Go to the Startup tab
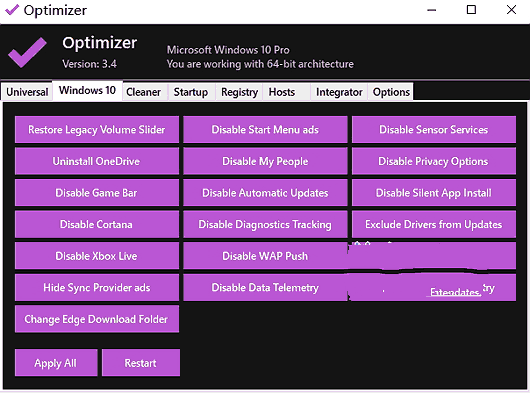 click(191, 92)
